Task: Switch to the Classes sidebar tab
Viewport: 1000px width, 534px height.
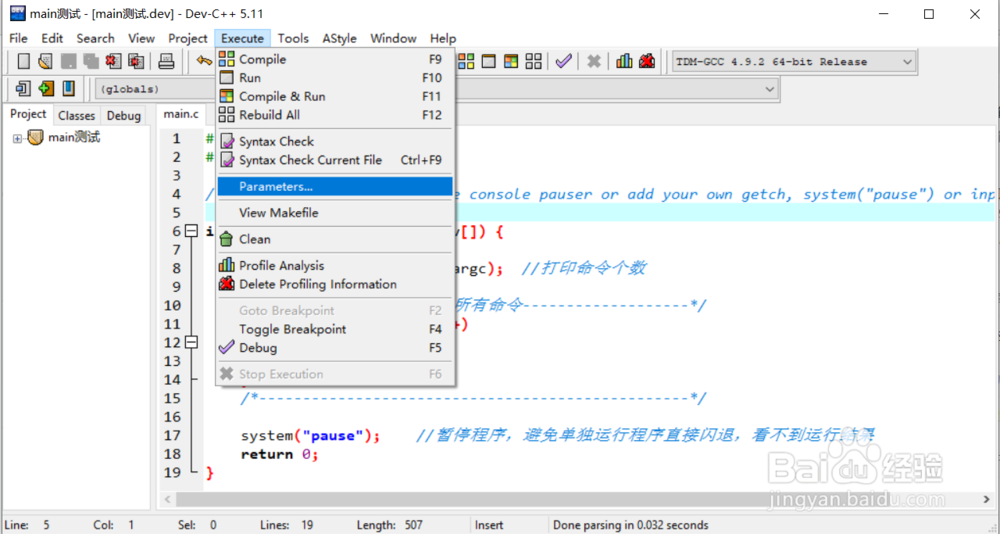Action: [x=77, y=115]
